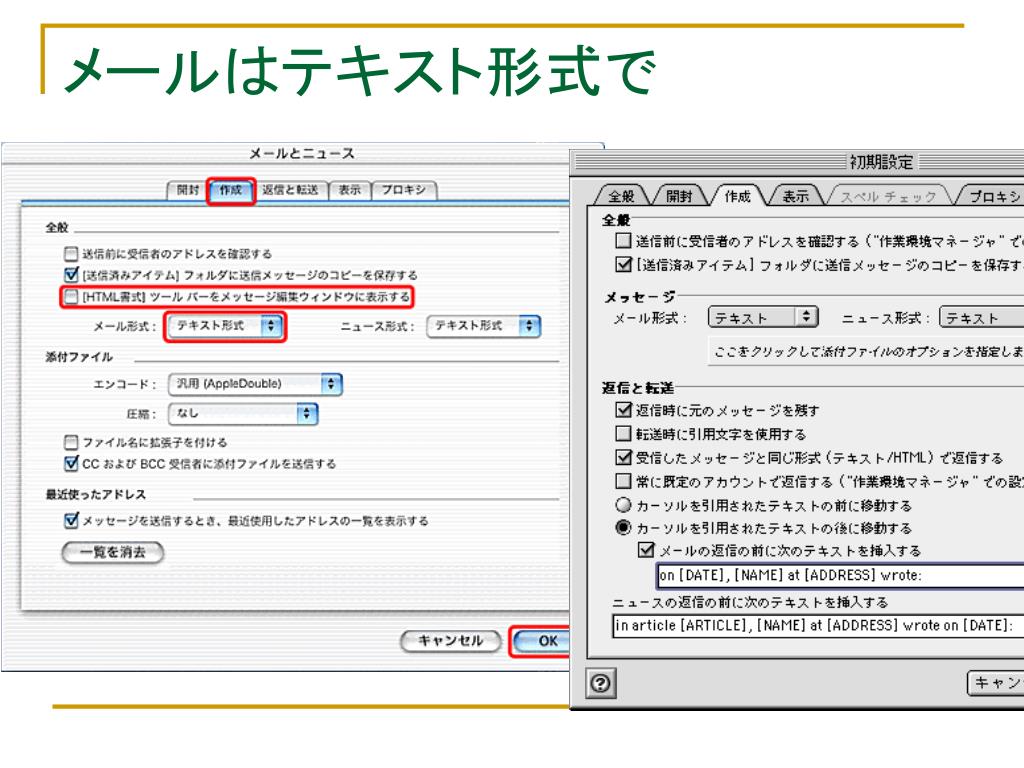The width and height of the screenshot is (1024, 768).
Task: Select カーソルを引用されたテキストの後に移動する radio
Action: coord(624,527)
